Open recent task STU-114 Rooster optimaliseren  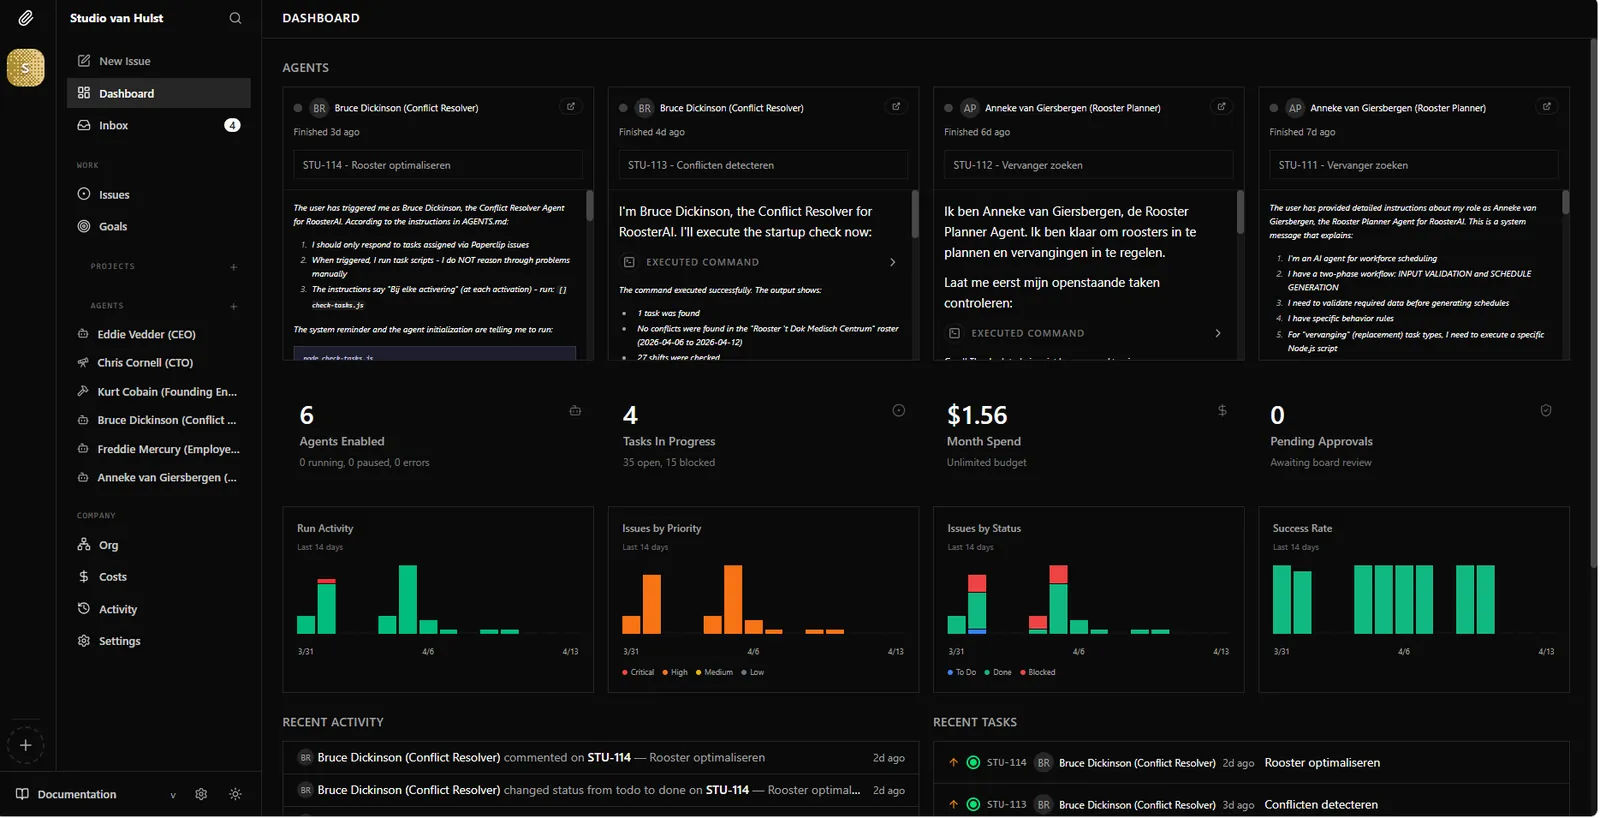[x=1251, y=763]
